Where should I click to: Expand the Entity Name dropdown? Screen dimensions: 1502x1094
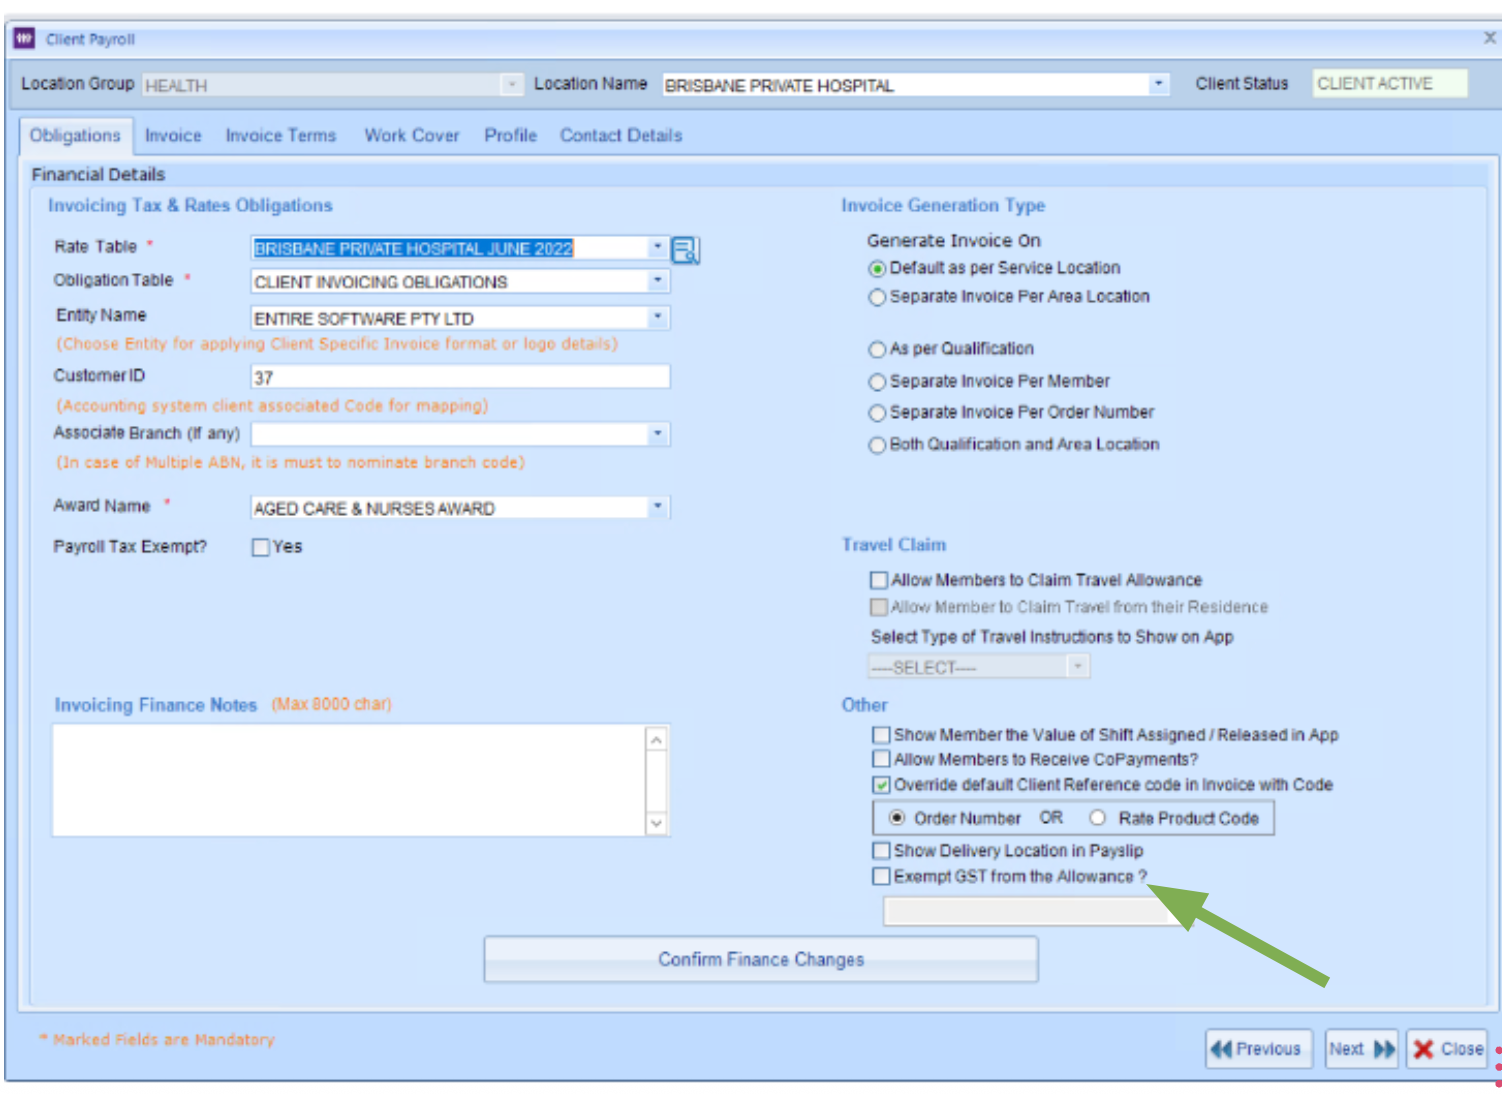click(x=657, y=317)
